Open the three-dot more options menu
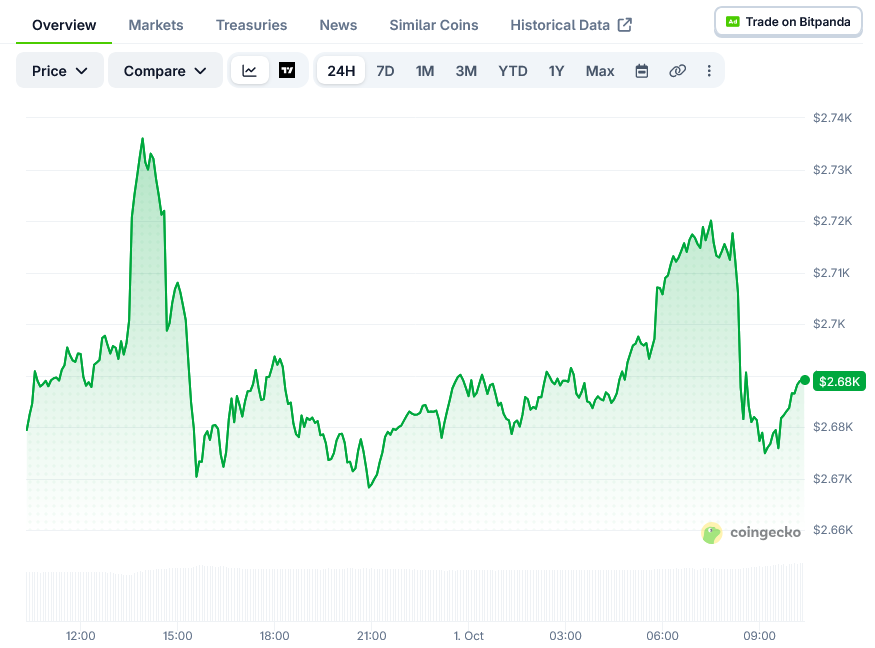 [709, 71]
